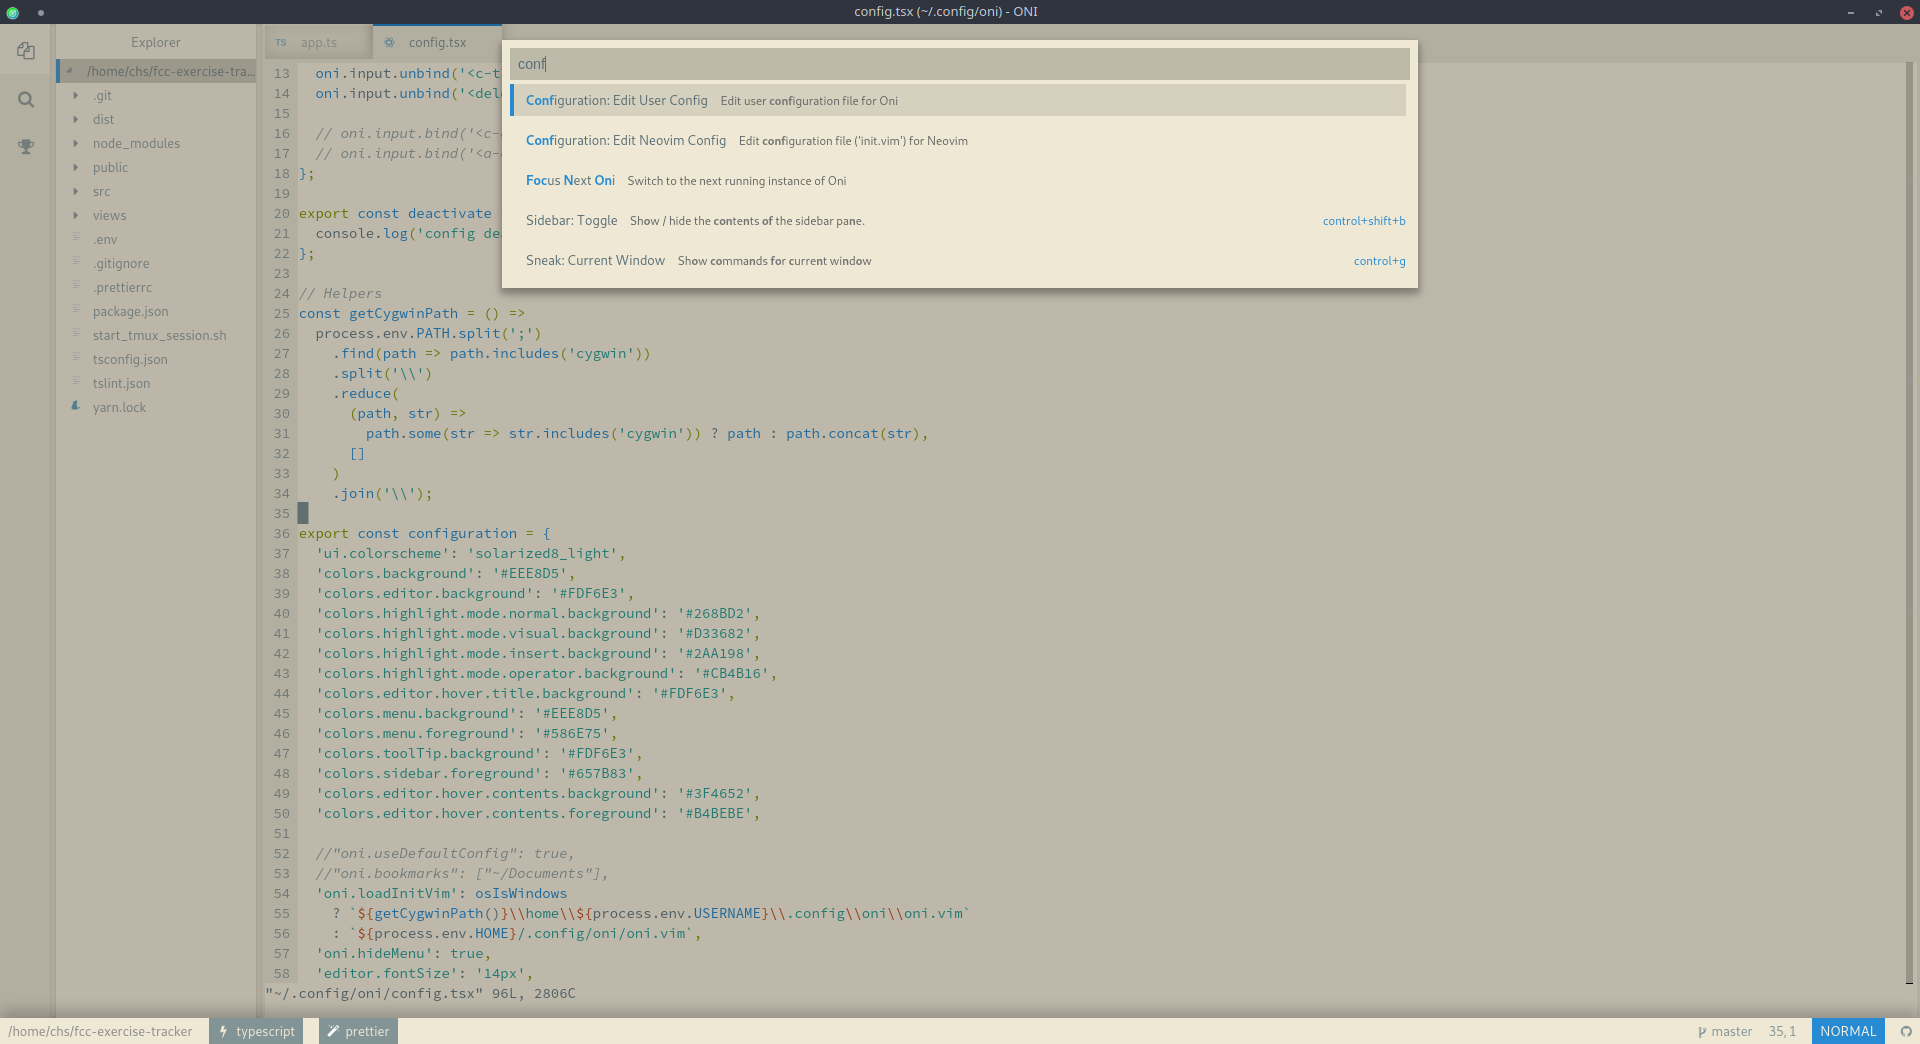Screen dimensions: 1920x1044
Task: Click the GitHub icon at bottom right
Action: coord(1905,1031)
